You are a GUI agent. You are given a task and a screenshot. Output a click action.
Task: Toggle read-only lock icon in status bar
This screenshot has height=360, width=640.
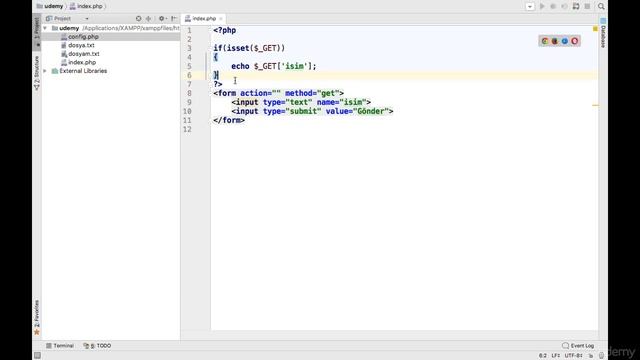tap(591, 356)
